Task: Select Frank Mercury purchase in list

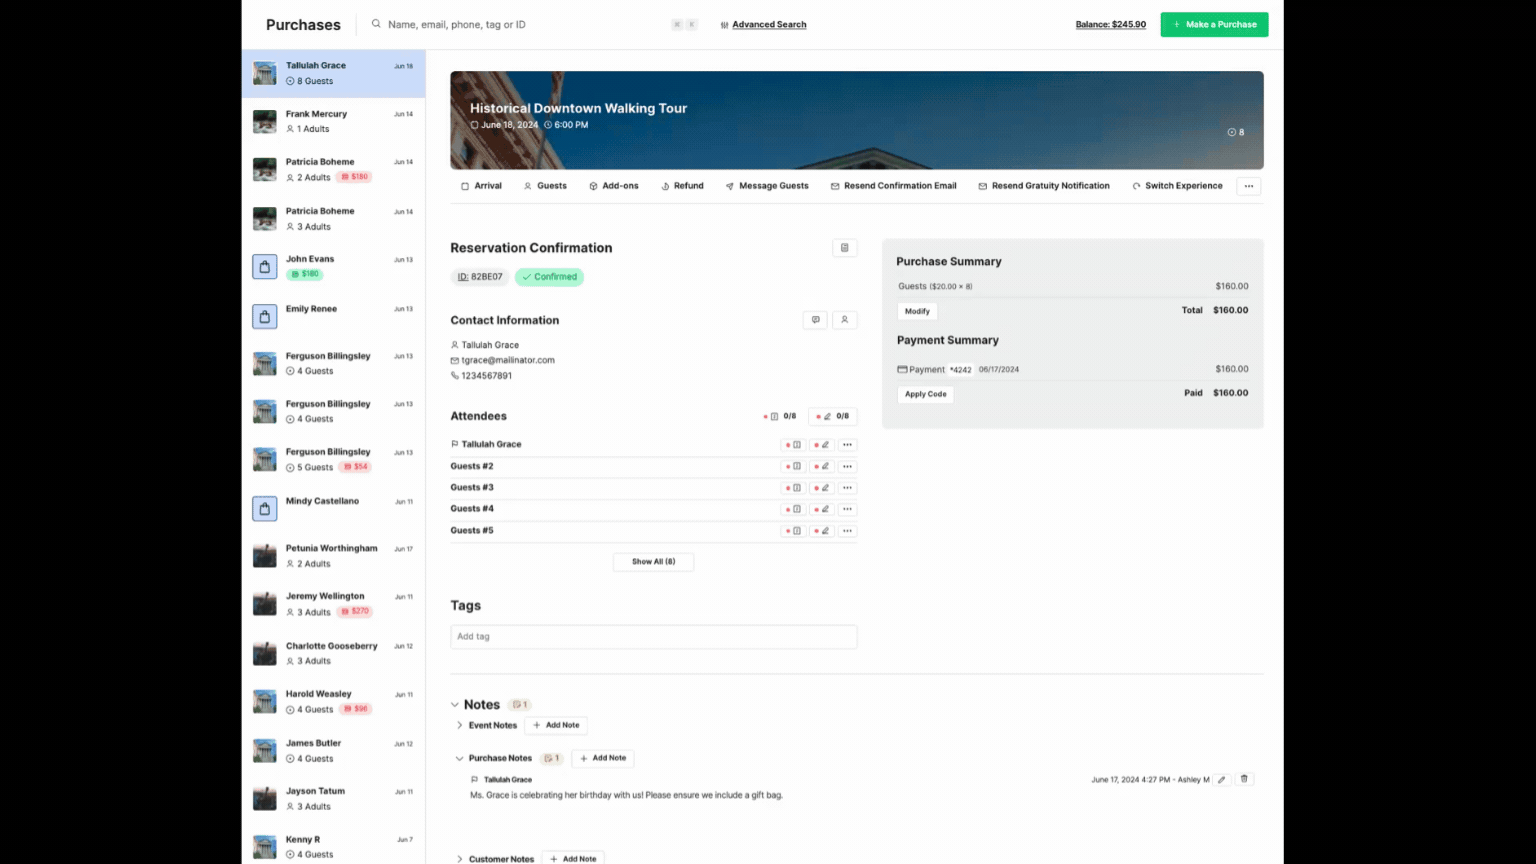Action: pyautogui.click(x=334, y=122)
